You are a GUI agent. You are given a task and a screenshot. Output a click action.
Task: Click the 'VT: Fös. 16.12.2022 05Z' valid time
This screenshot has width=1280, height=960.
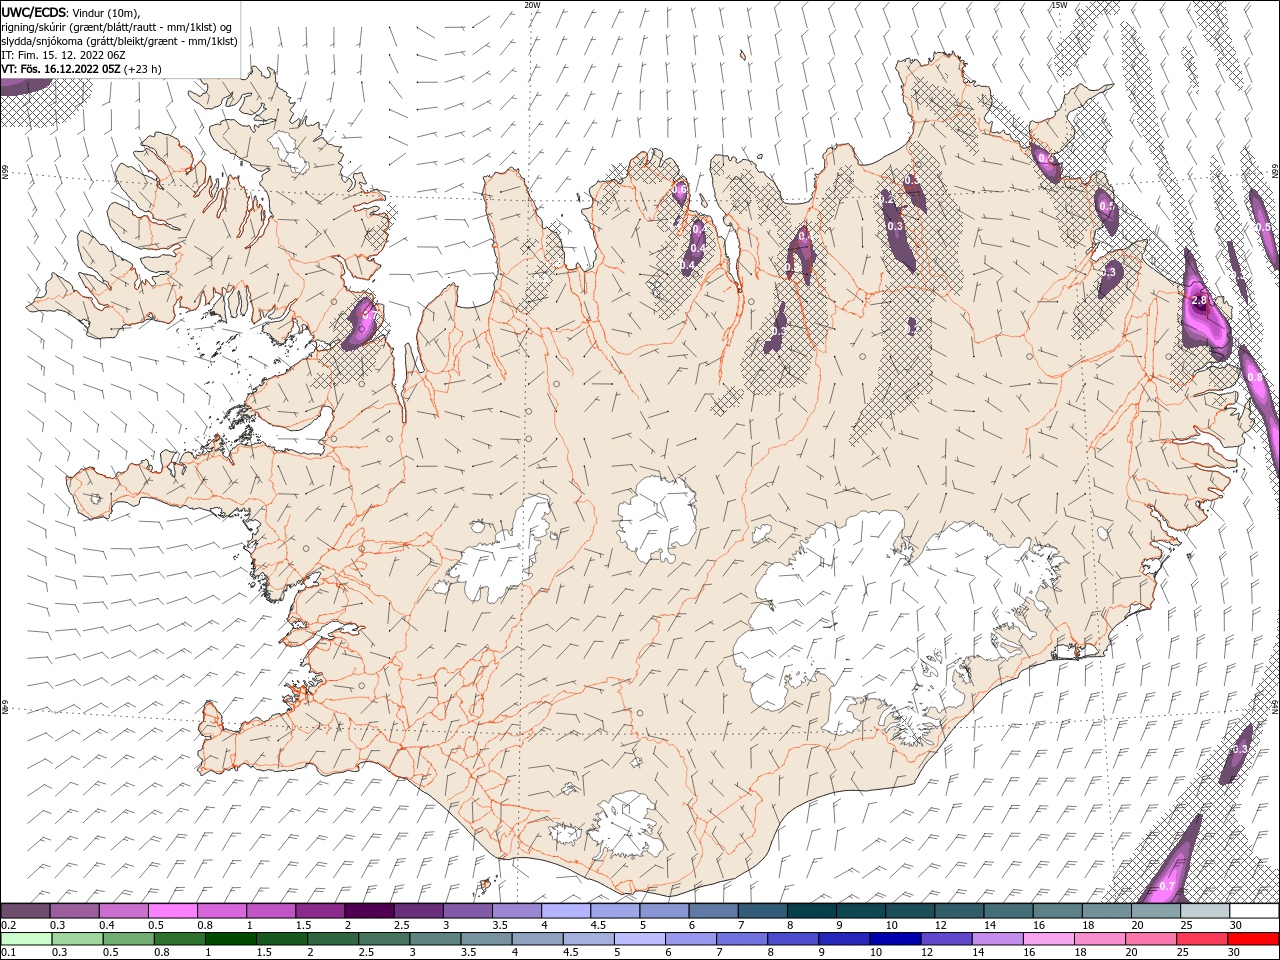60,69
